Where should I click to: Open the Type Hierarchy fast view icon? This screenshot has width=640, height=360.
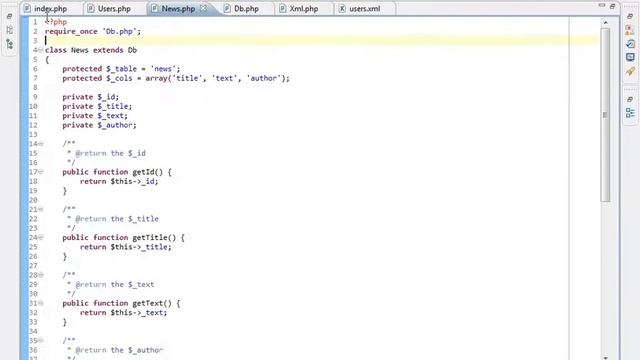point(9,44)
